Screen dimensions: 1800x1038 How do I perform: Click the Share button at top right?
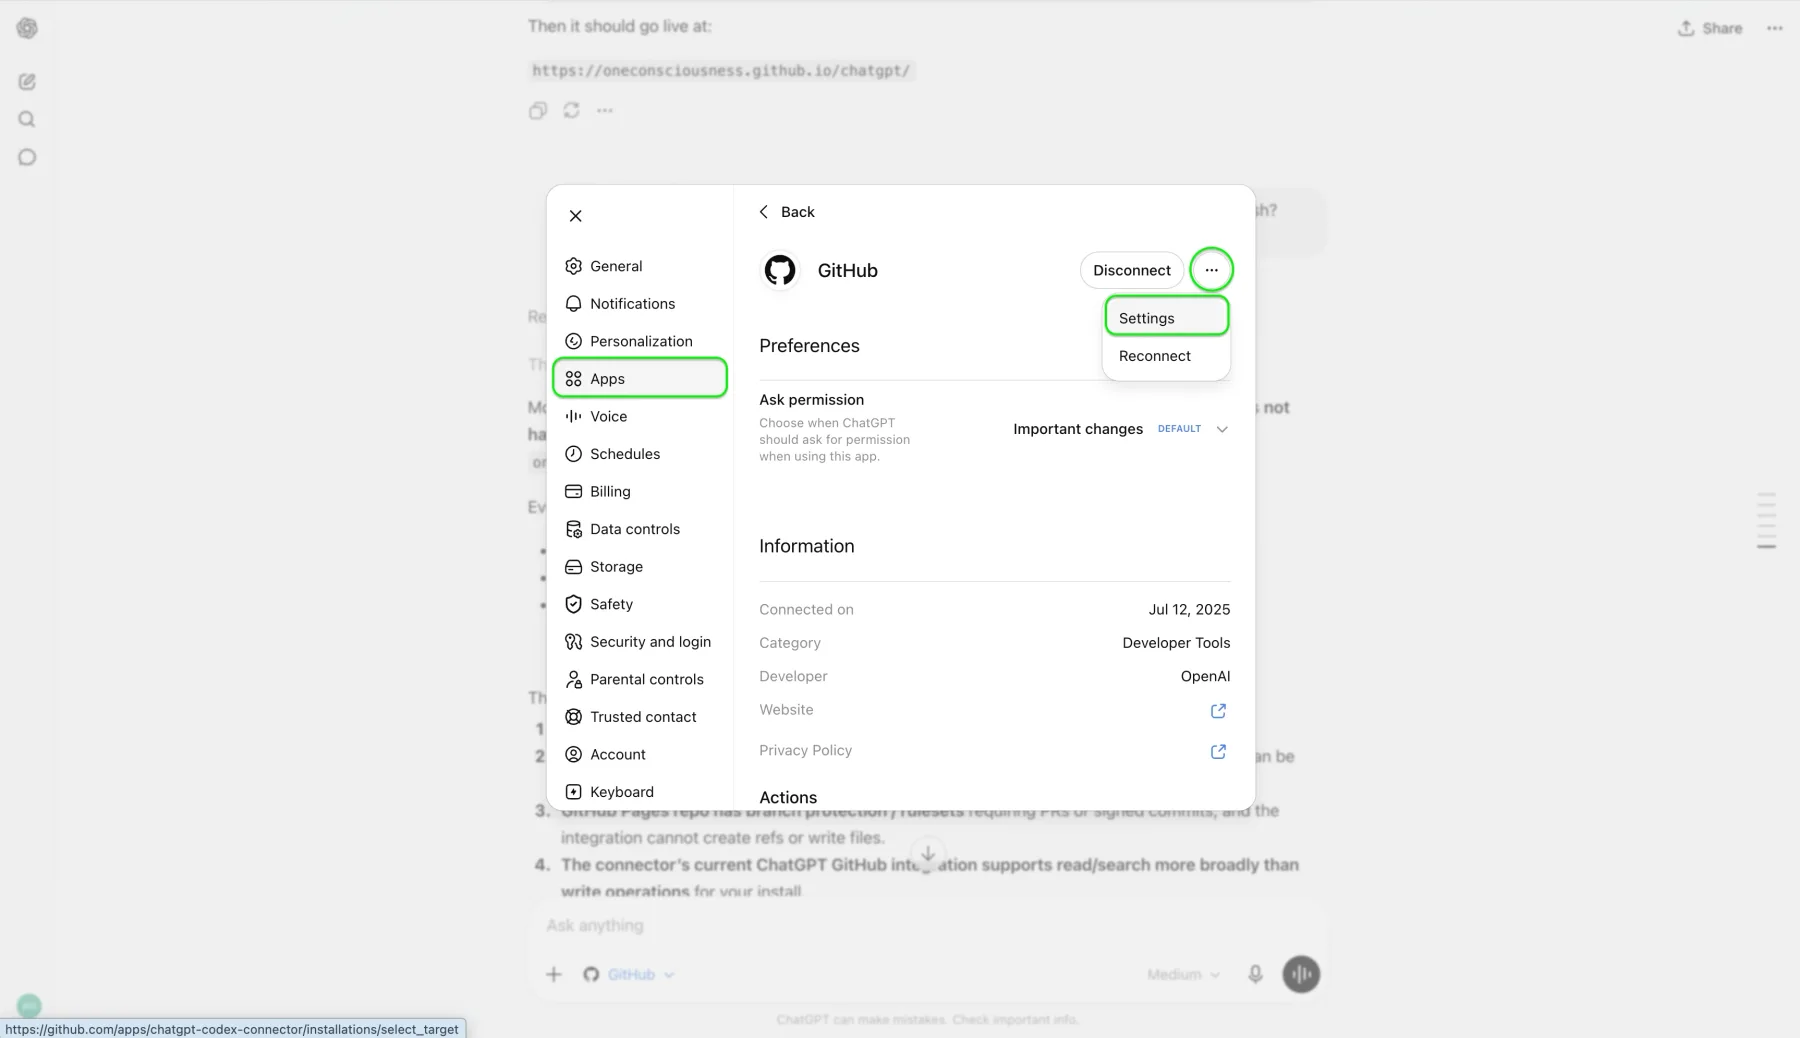[x=1710, y=28]
